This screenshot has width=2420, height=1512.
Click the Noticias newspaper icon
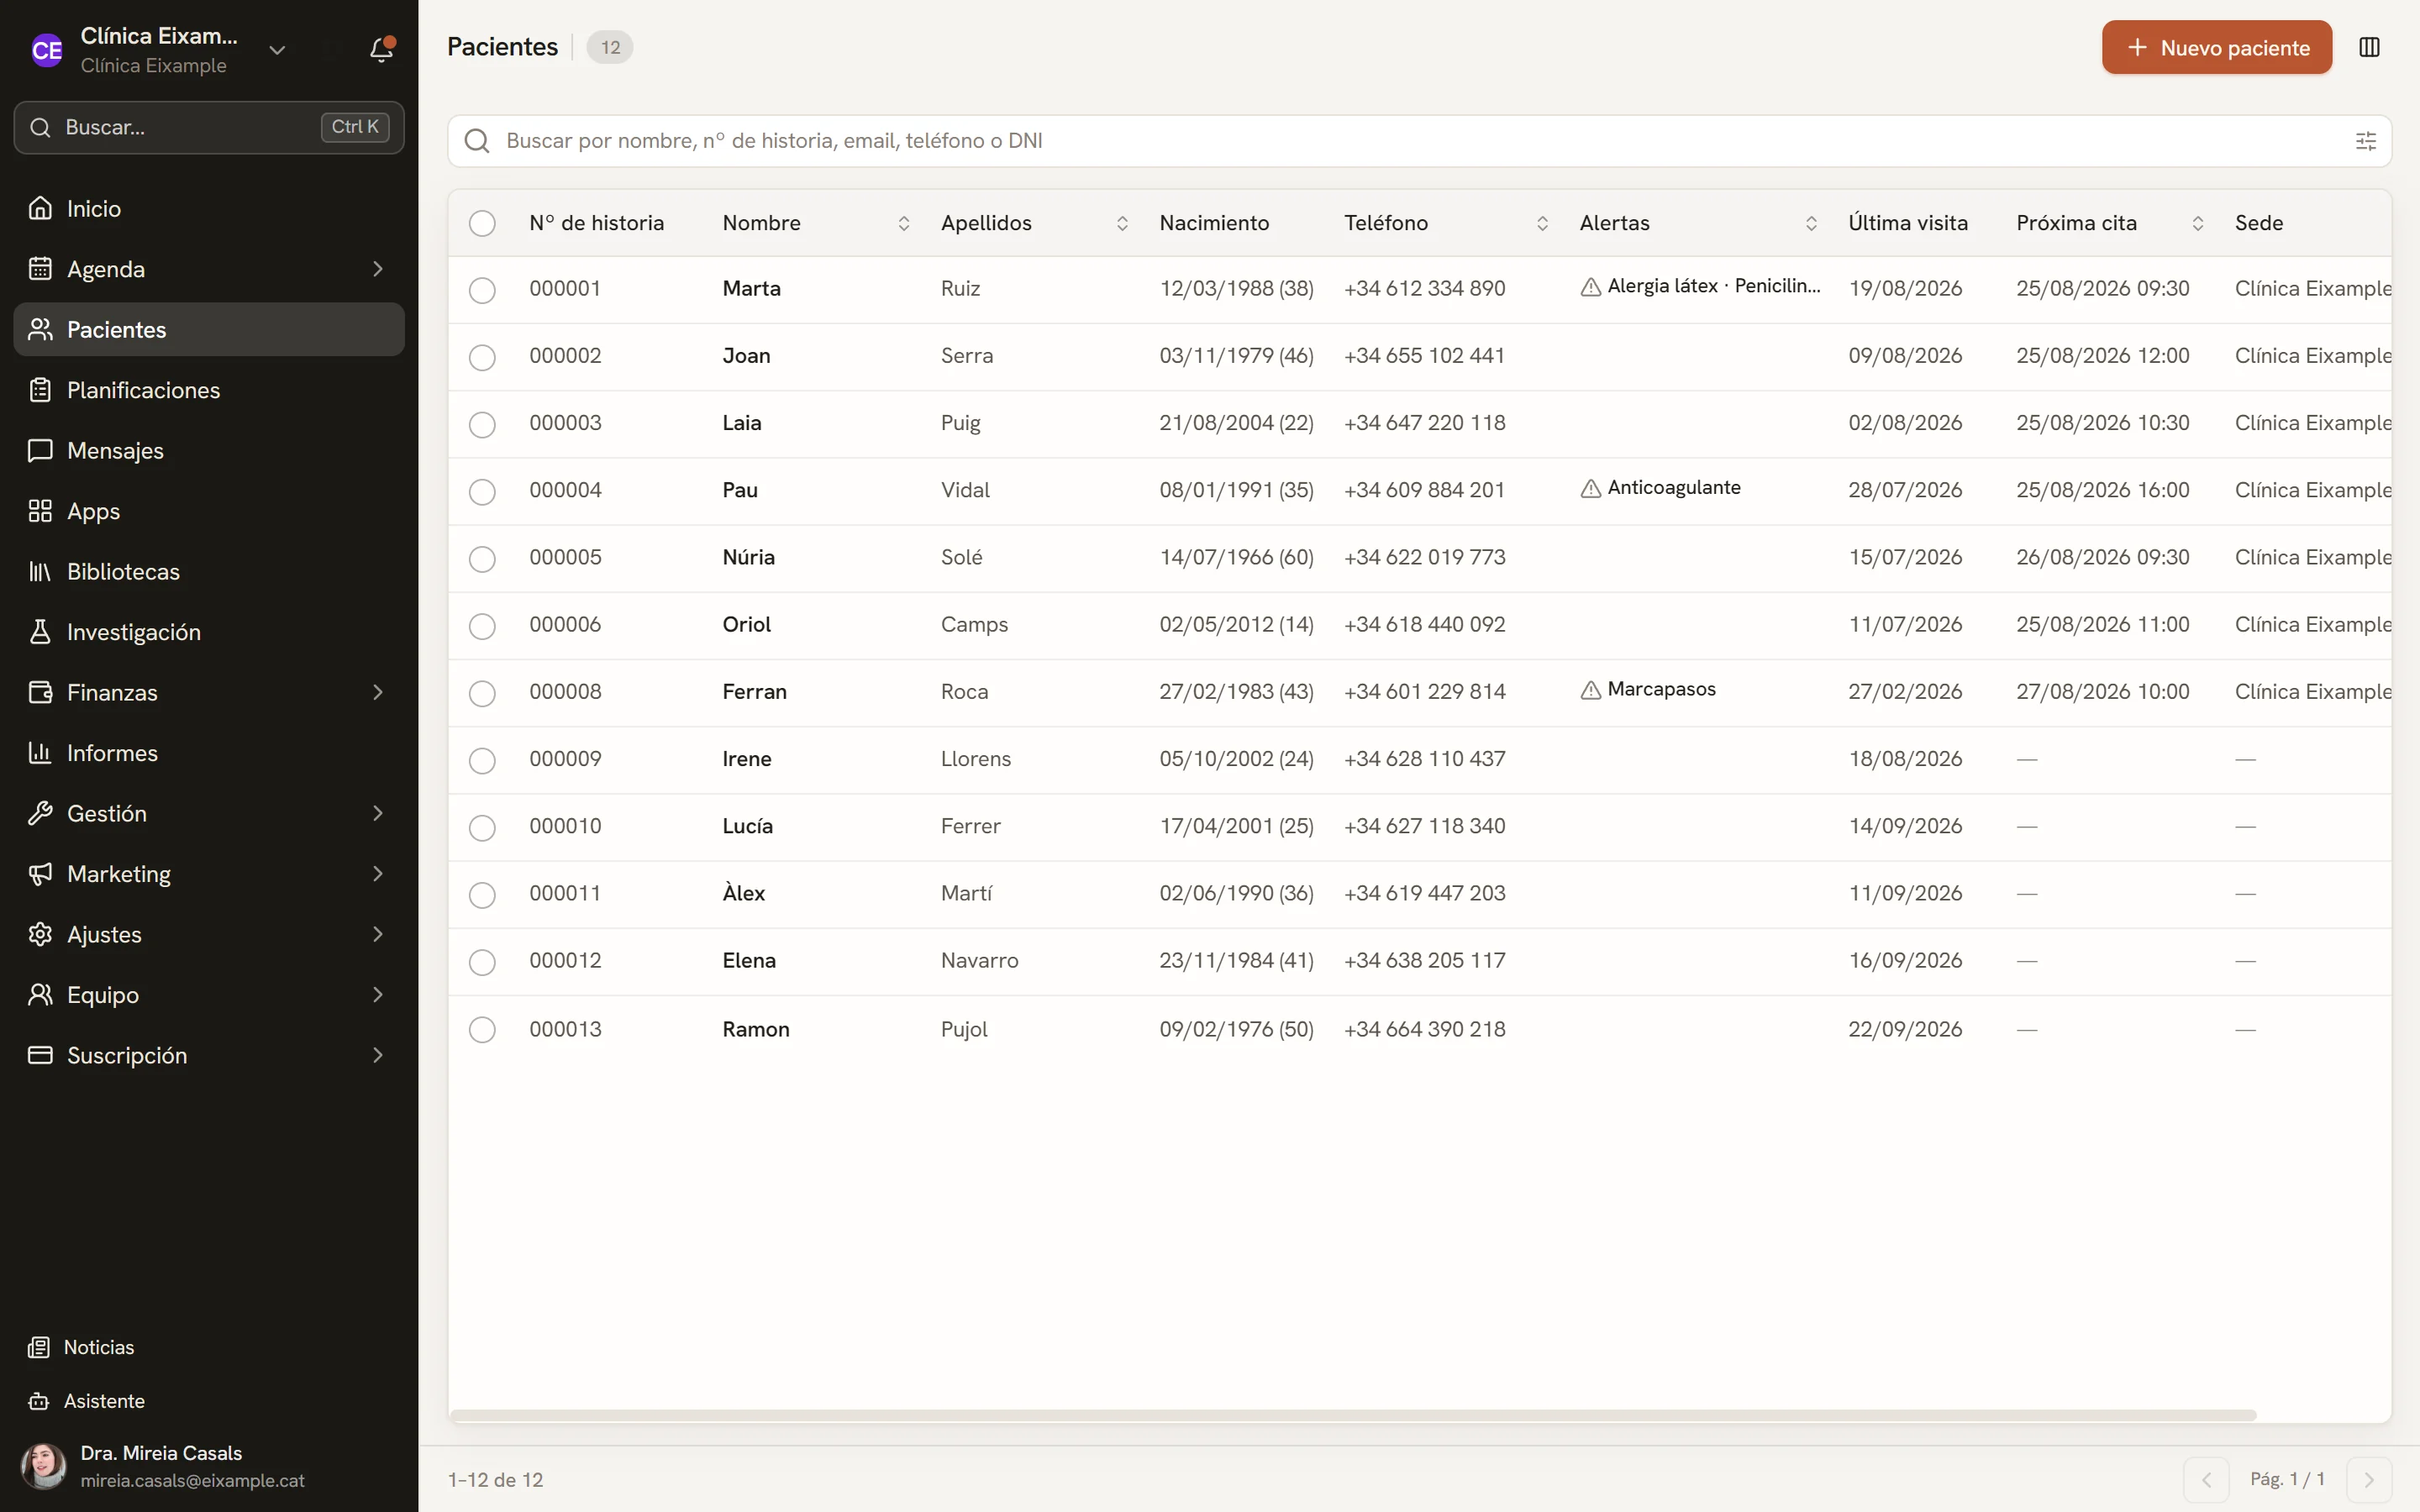pyautogui.click(x=39, y=1347)
